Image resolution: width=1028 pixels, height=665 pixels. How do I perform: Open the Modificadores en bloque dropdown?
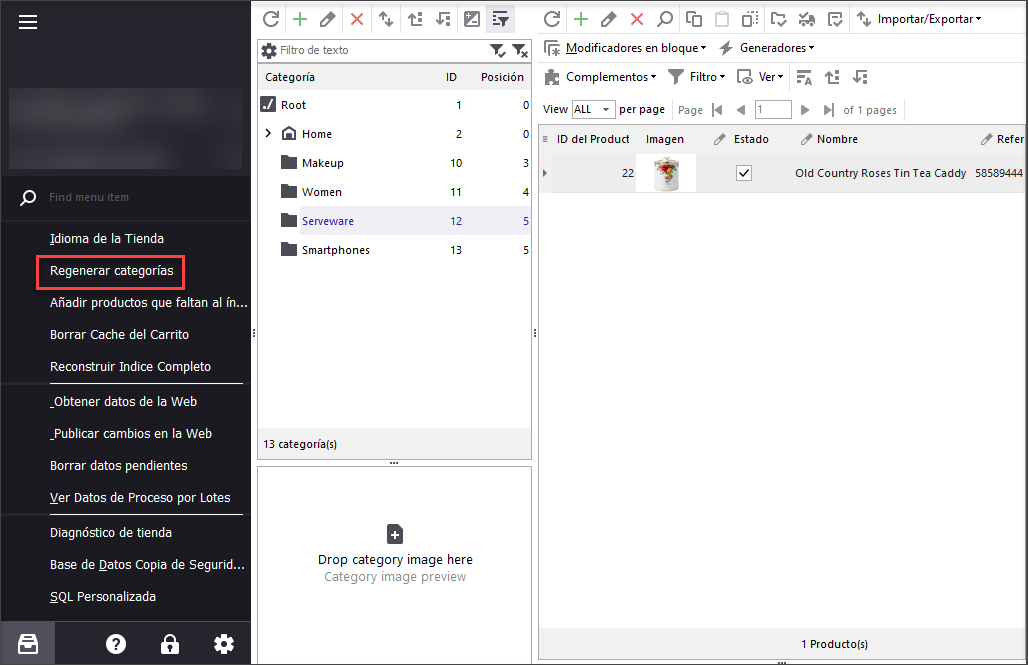click(x=625, y=48)
